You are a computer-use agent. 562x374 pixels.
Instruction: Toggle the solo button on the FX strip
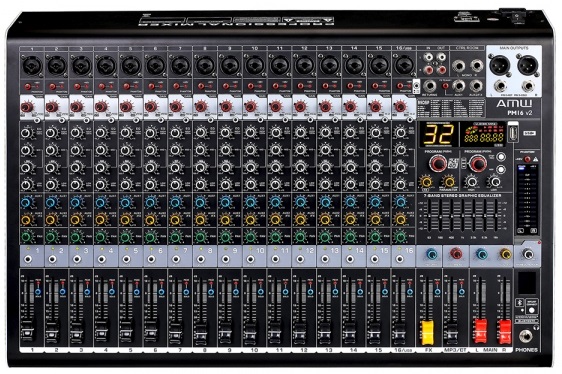(x=437, y=292)
